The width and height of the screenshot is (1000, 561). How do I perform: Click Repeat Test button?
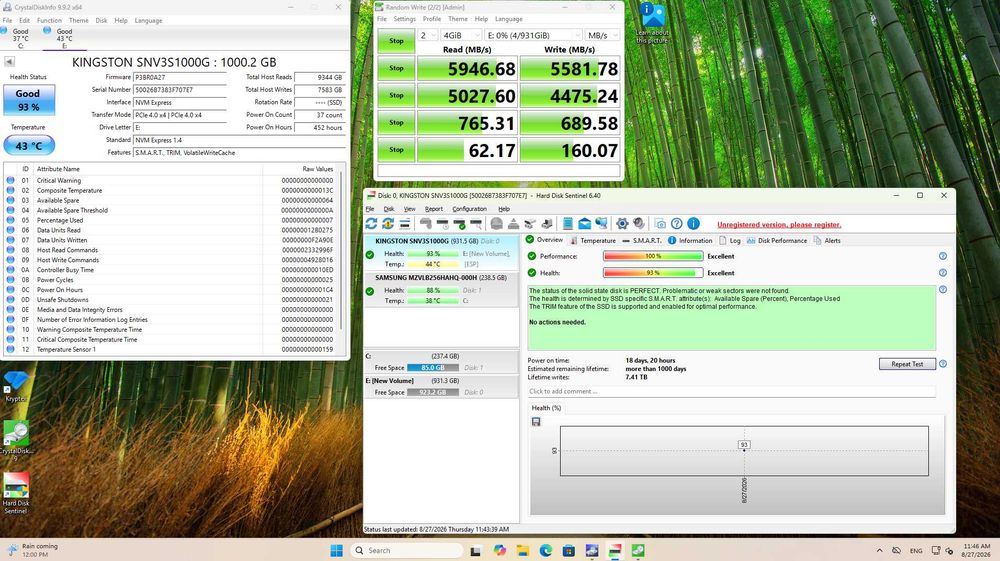pyautogui.click(x=907, y=364)
